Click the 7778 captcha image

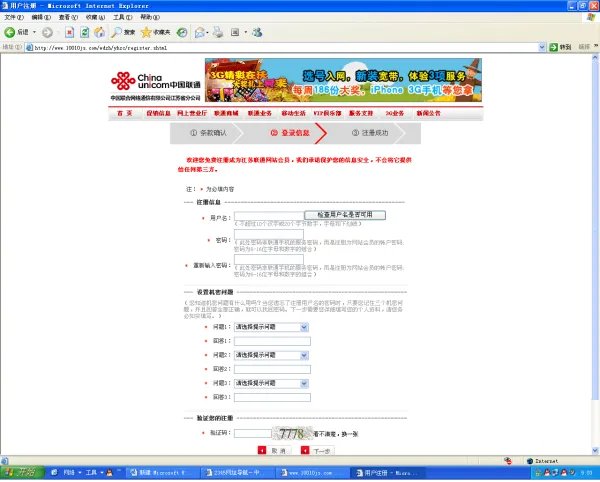click(x=292, y=433)
